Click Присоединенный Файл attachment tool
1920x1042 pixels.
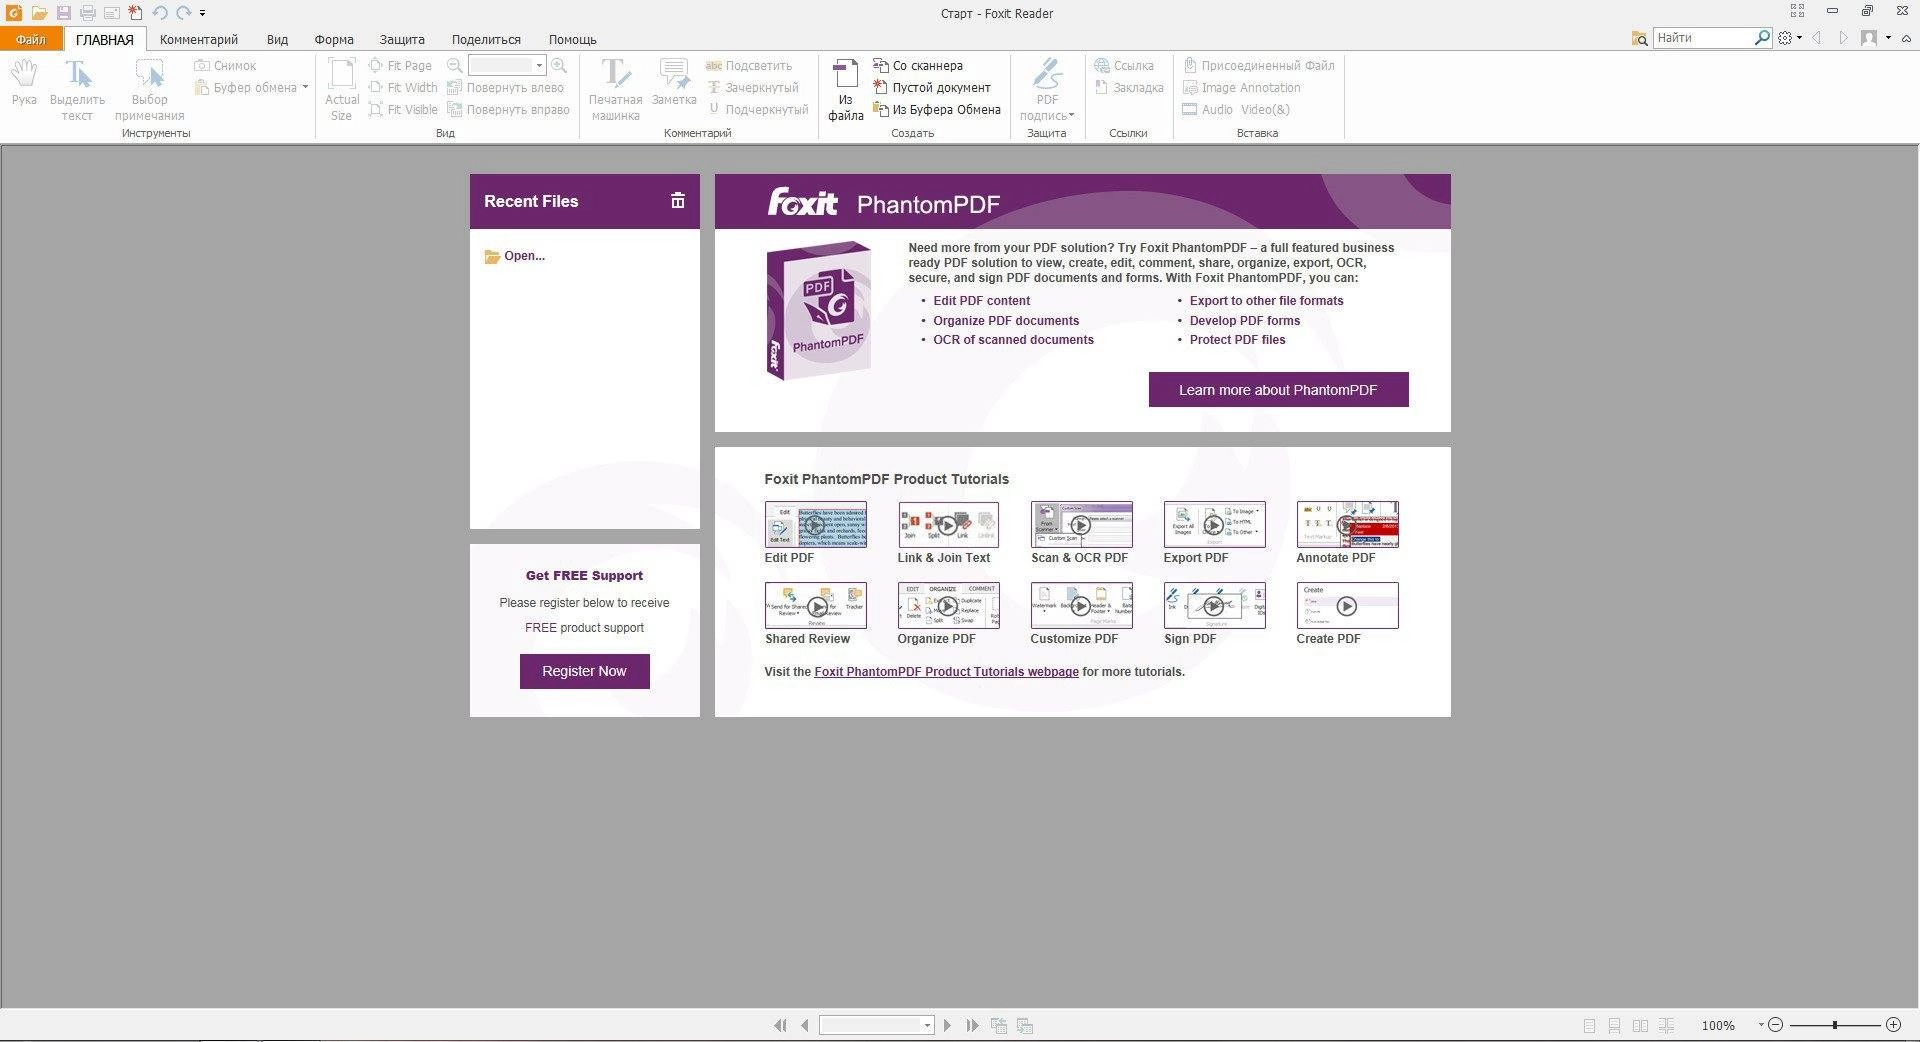click(x=1258, y=66)
